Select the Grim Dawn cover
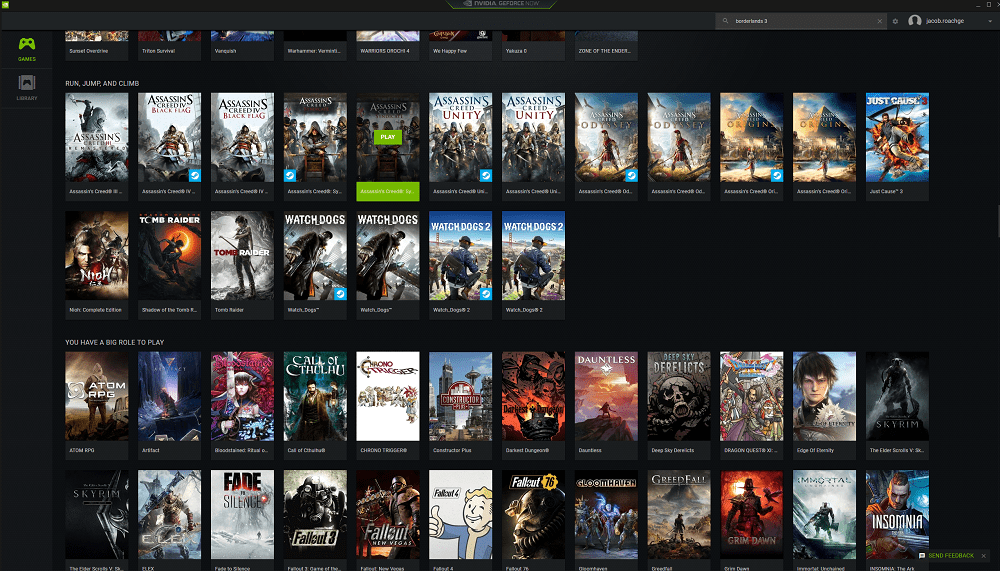Image resolution: width=1000 pixels, height=571 pixels. coord(751,515)
